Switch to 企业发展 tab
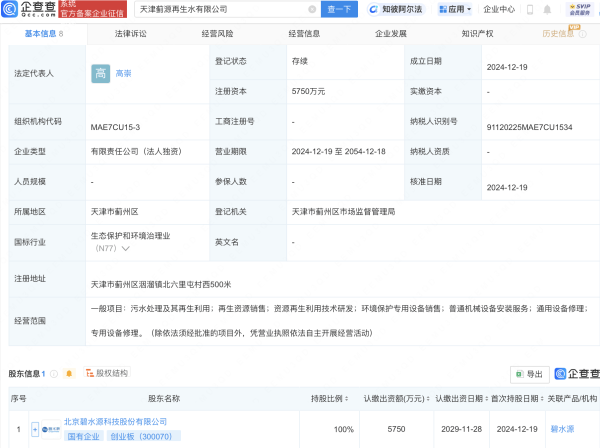 [x=391, y=34]
